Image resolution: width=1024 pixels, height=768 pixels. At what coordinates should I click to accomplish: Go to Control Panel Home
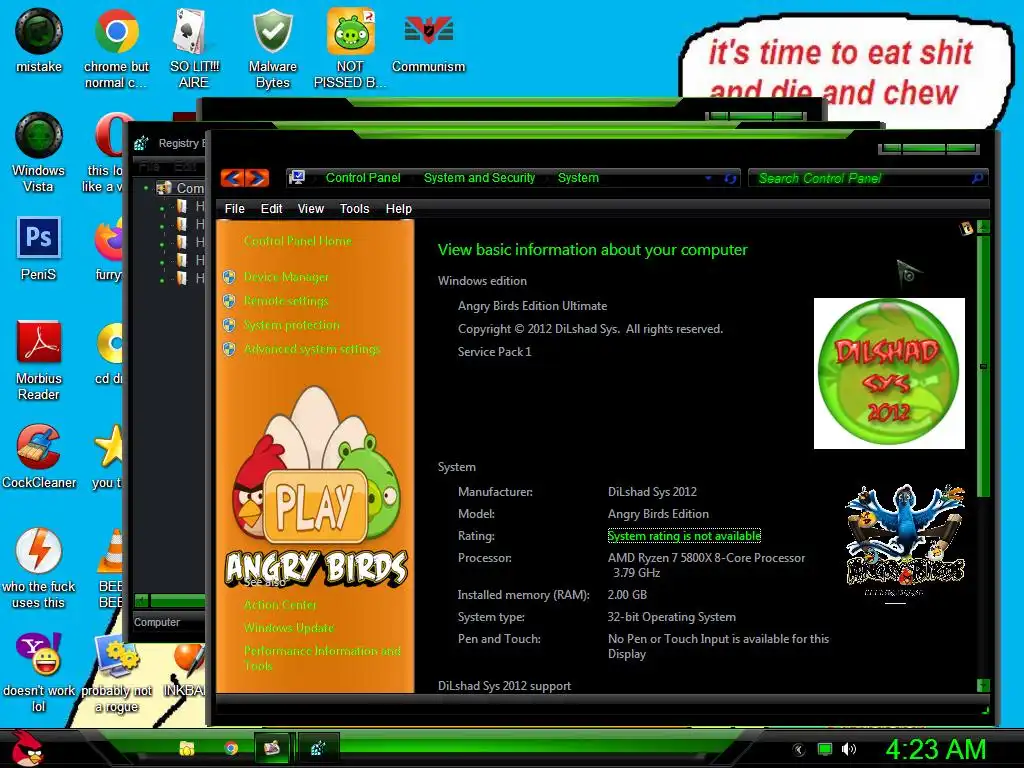(298, 241)
